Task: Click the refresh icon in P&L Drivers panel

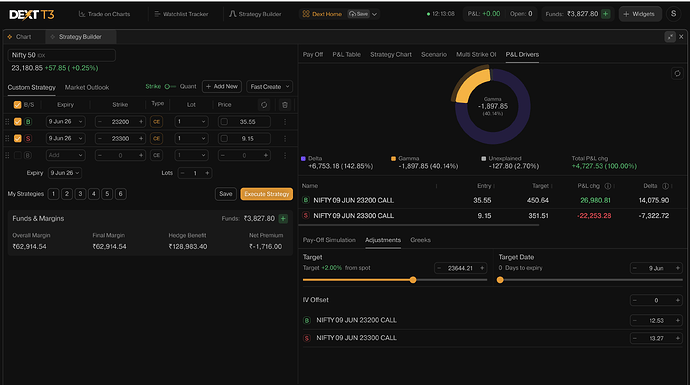Action: tap(677, 73)
